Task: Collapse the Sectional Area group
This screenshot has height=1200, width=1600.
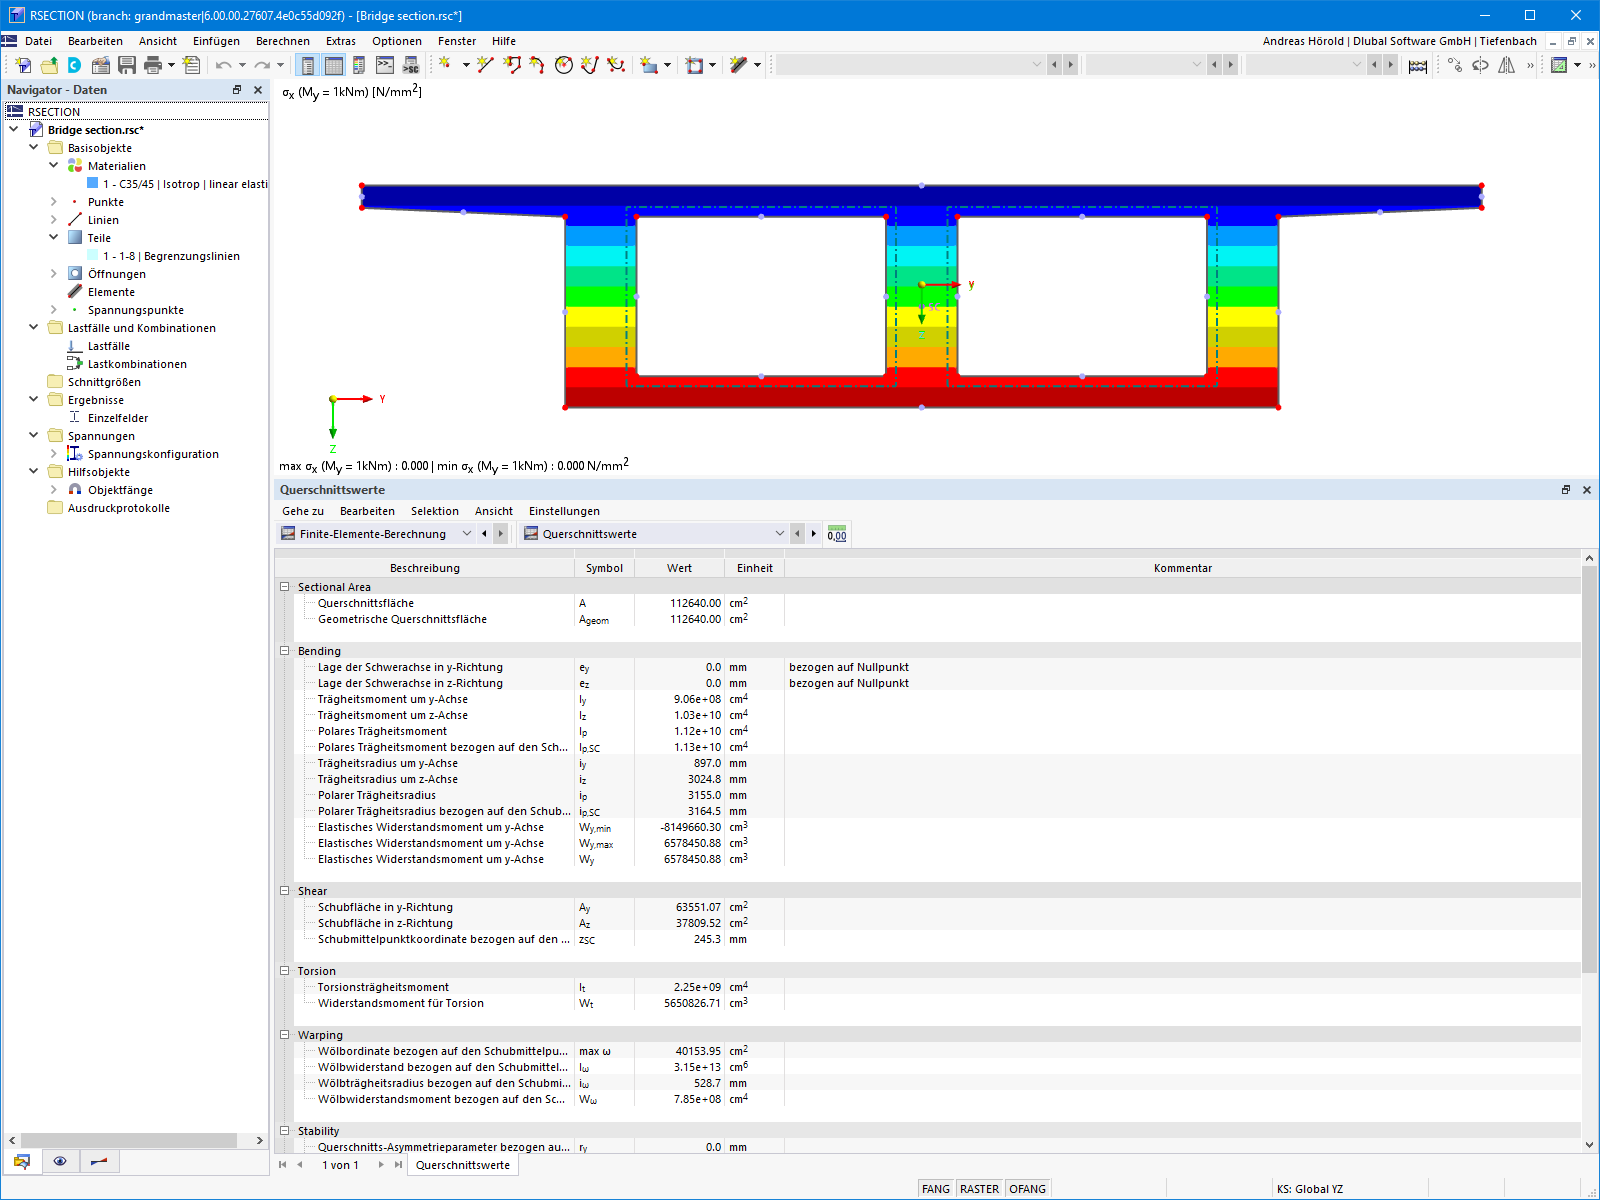Action: pos(285,587)
